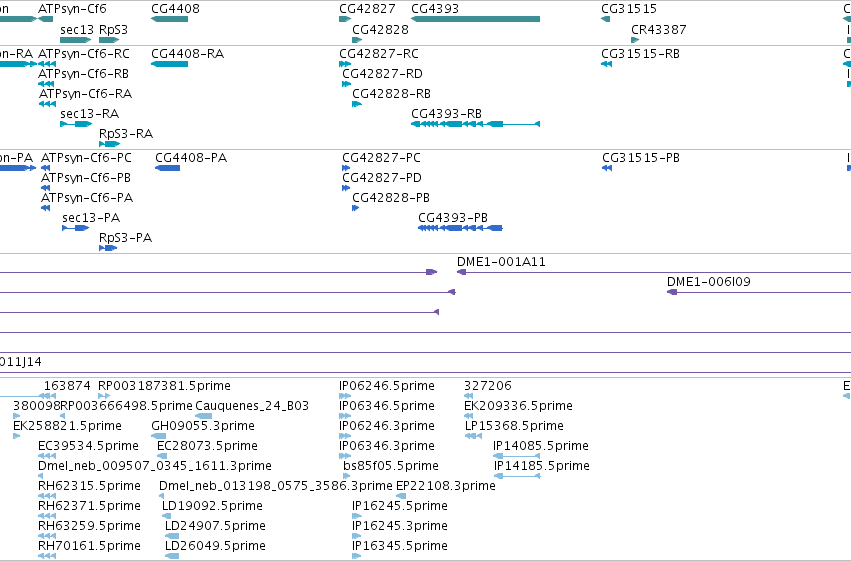Open transcript sec13-RA
This screenshot has width=851, height=561.
tap(90, 114)
